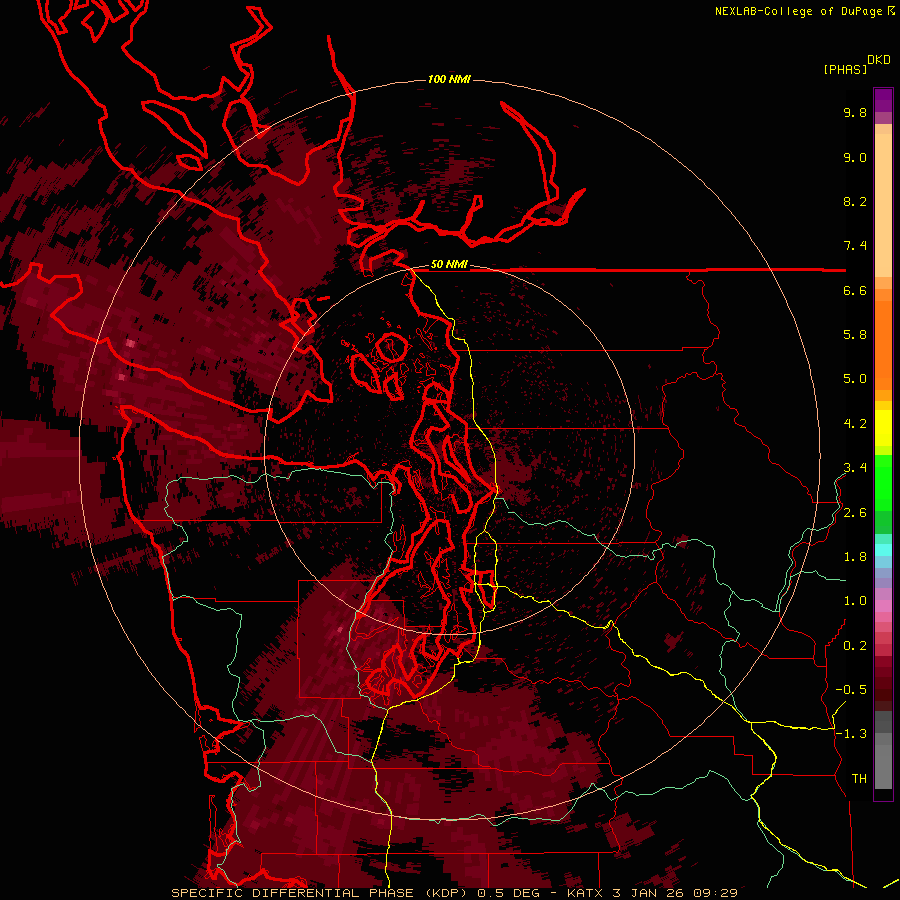Click the 7.4 scale value

tap(855, 246)
